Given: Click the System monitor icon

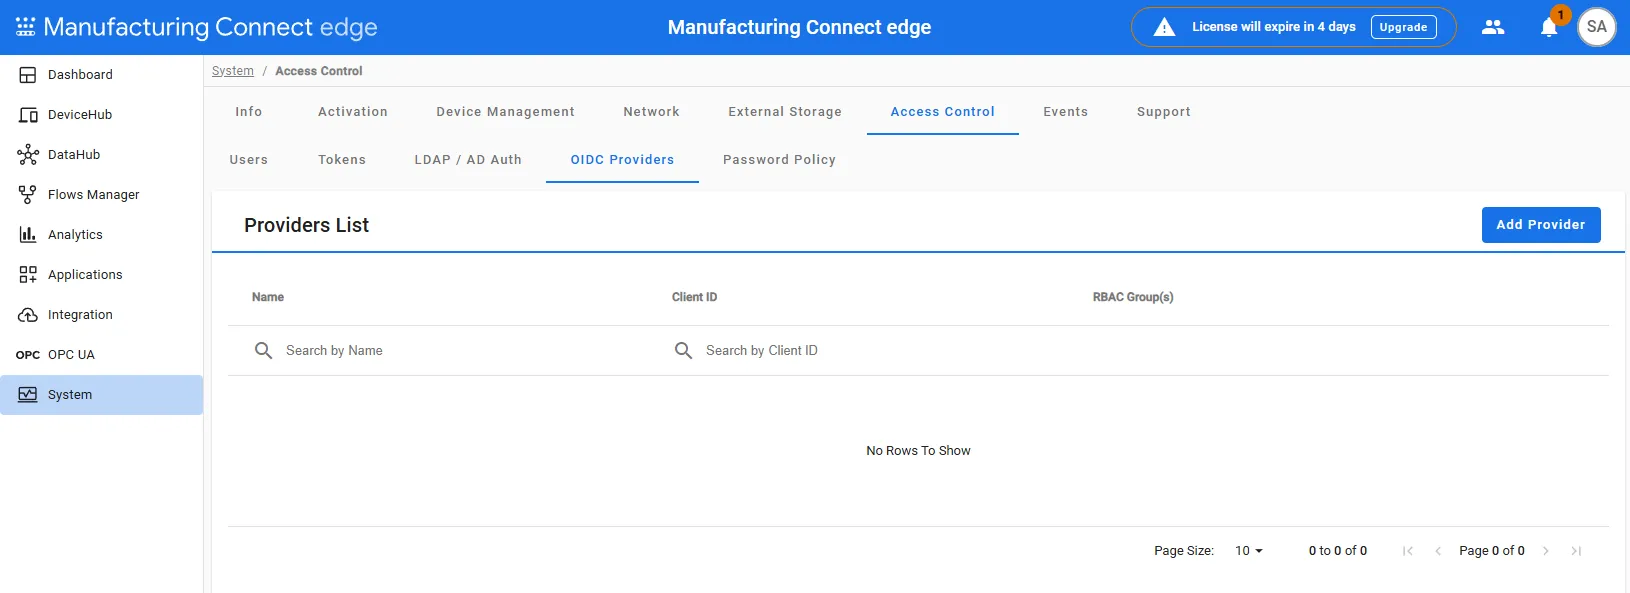Looking at the screenshot, I should click(28, 395).
